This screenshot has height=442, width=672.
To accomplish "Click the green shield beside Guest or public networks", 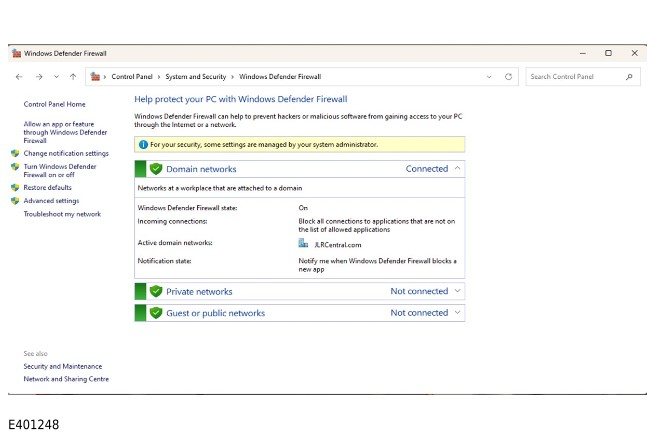I will coord(156,312).
